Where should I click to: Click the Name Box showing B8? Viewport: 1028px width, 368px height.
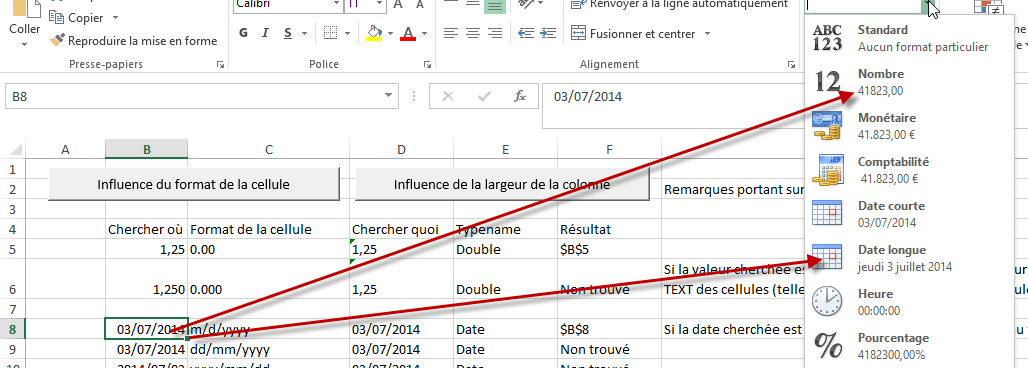pos(194,96)
